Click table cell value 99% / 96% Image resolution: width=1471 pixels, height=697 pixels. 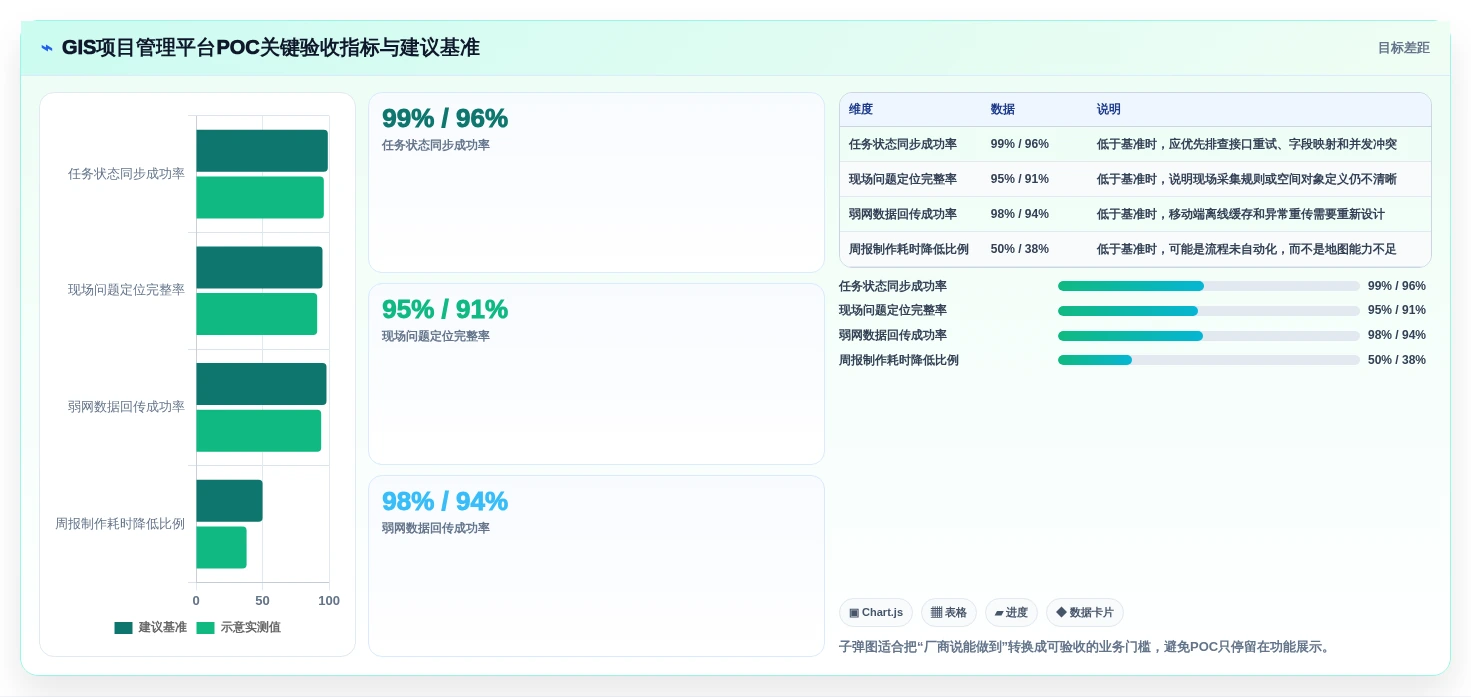coord(1019,144)
